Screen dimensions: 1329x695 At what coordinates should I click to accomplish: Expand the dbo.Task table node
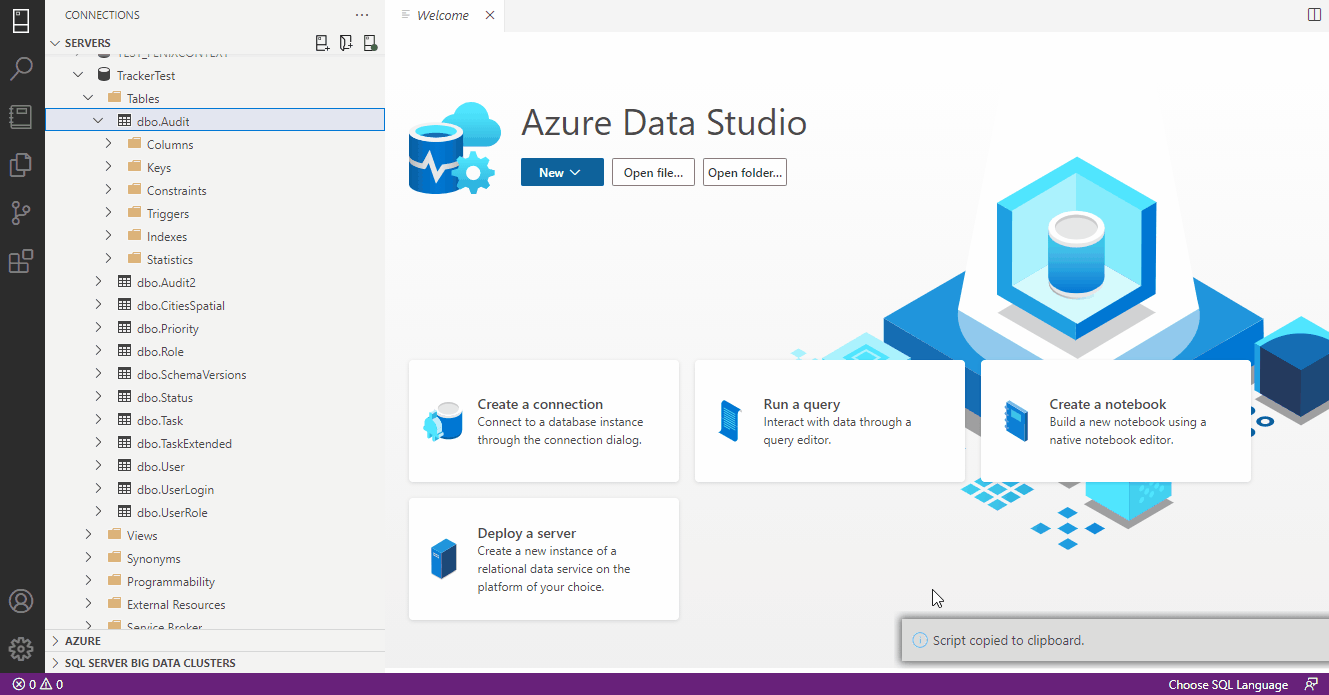98,420
